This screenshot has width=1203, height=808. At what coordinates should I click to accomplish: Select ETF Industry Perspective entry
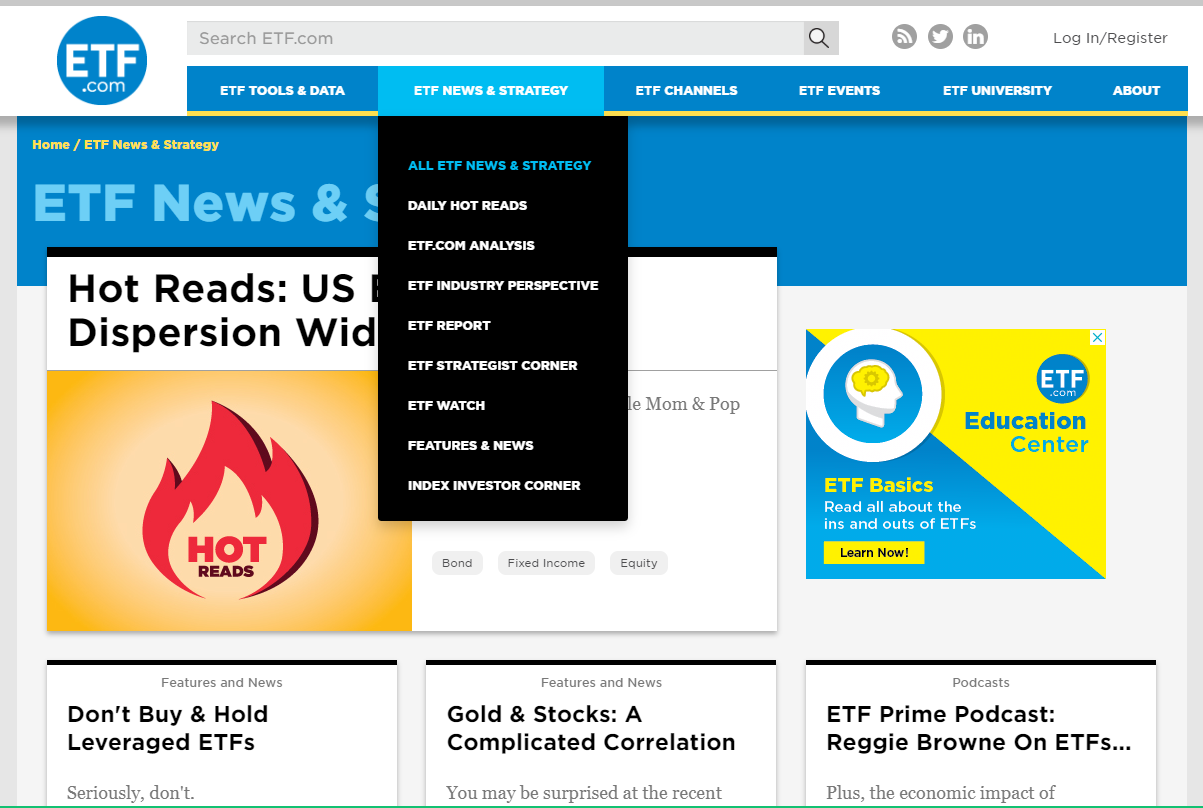pyautogui.click(x=503, y=285)
